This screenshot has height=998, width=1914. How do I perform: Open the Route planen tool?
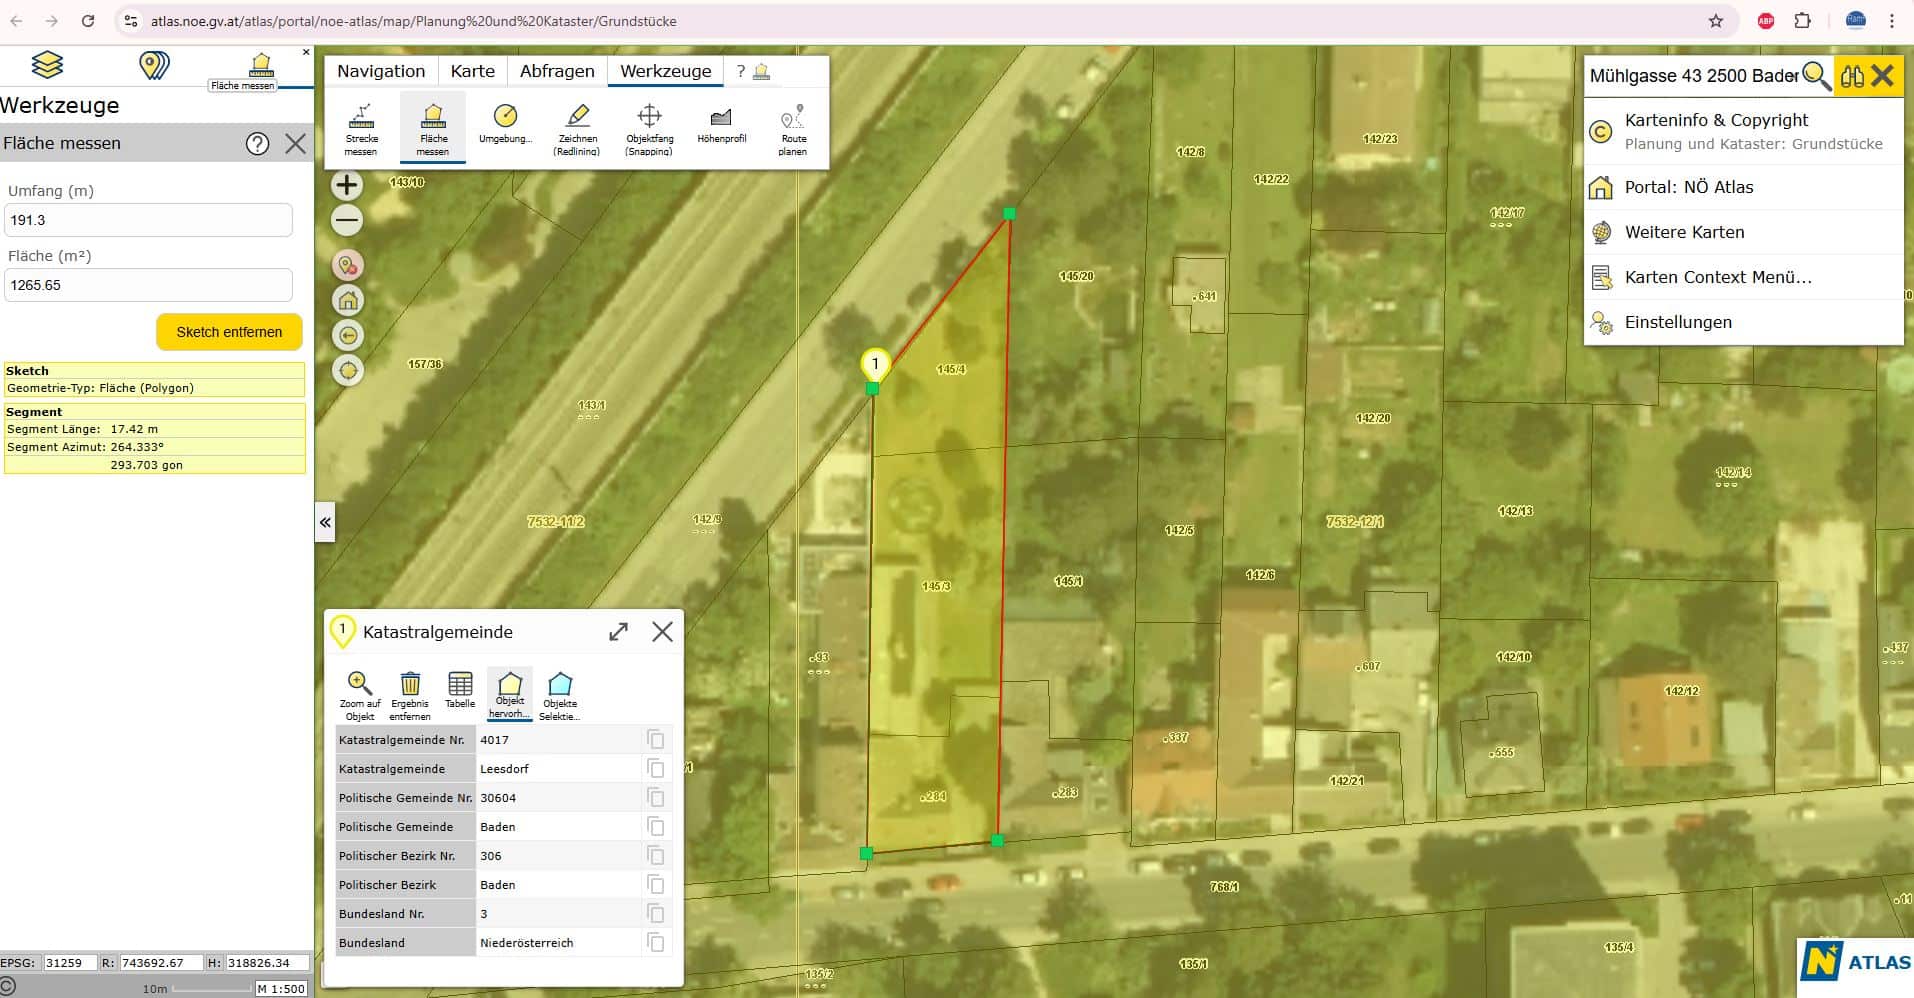pos(793,128)
